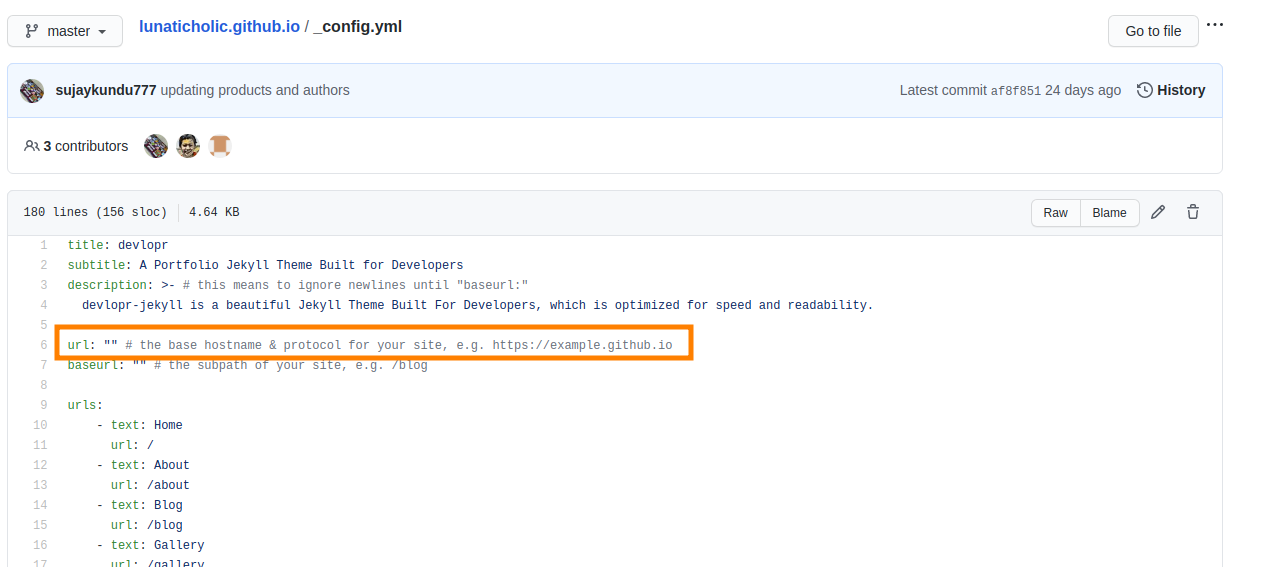This screenshot has width=1263, height=567.
Task: Click line number 13
Action: (x=40, y=485)
